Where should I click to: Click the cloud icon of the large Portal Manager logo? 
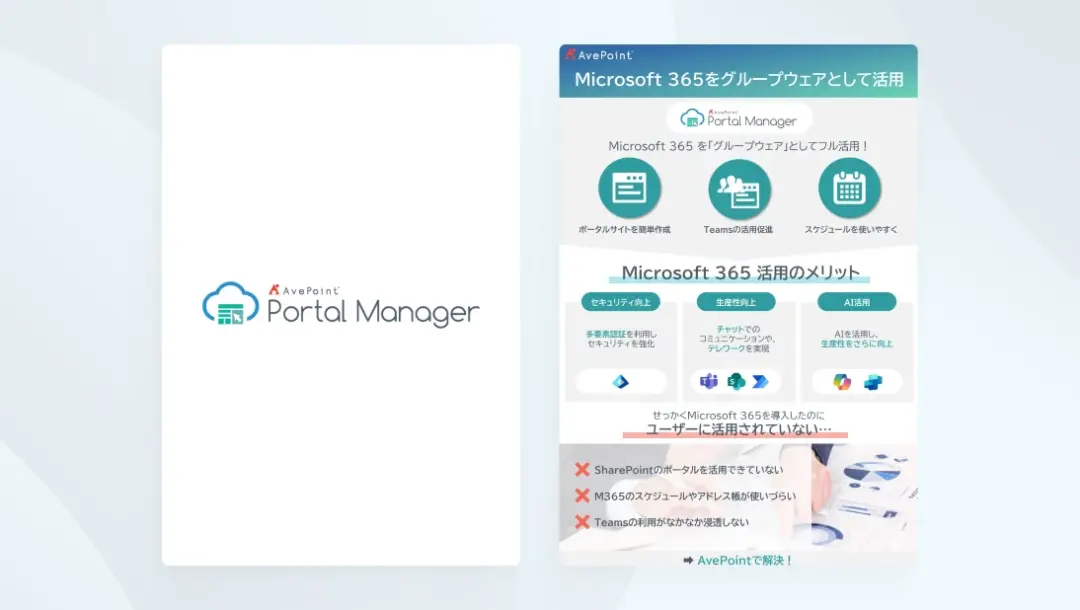(x=231, y=303)
